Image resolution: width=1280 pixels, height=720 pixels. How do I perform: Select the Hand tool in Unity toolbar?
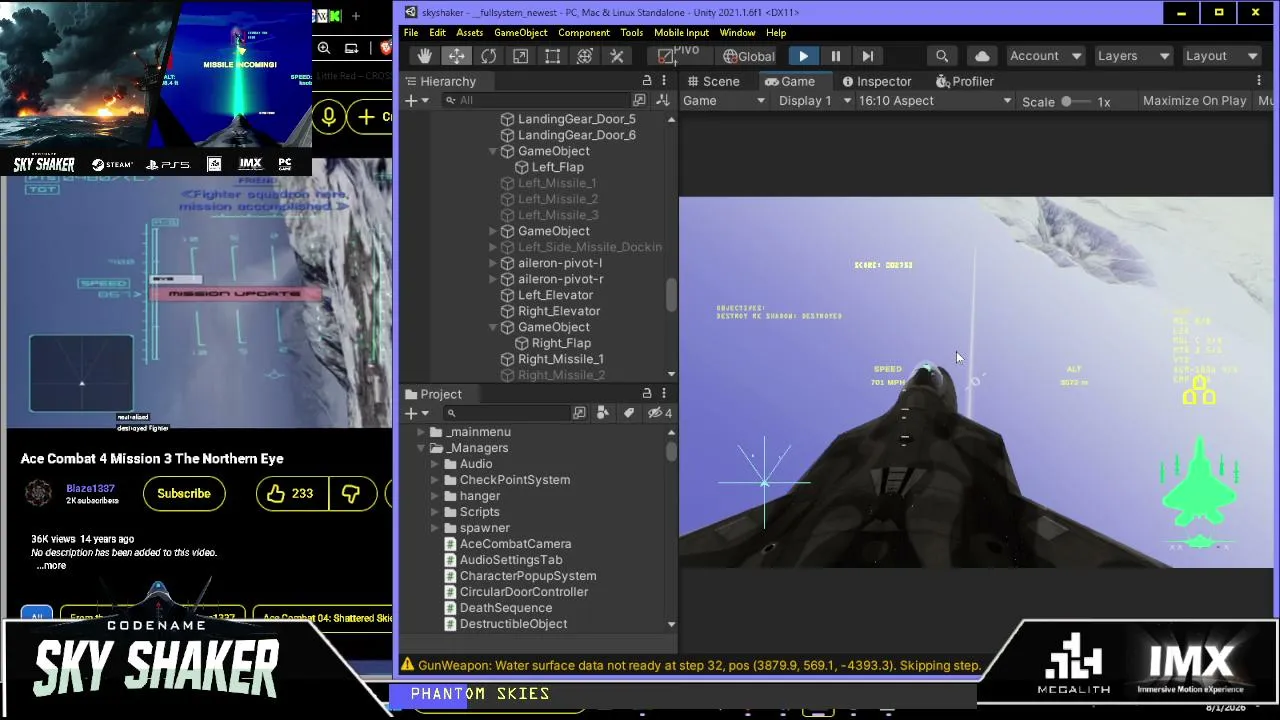click(424, 56)
